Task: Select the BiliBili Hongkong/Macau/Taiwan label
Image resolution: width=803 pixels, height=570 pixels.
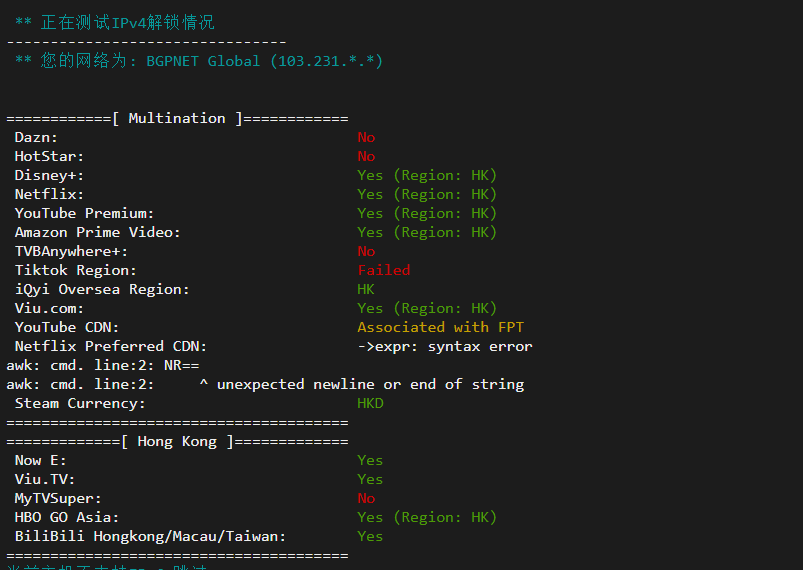Action: click(150, 536)
